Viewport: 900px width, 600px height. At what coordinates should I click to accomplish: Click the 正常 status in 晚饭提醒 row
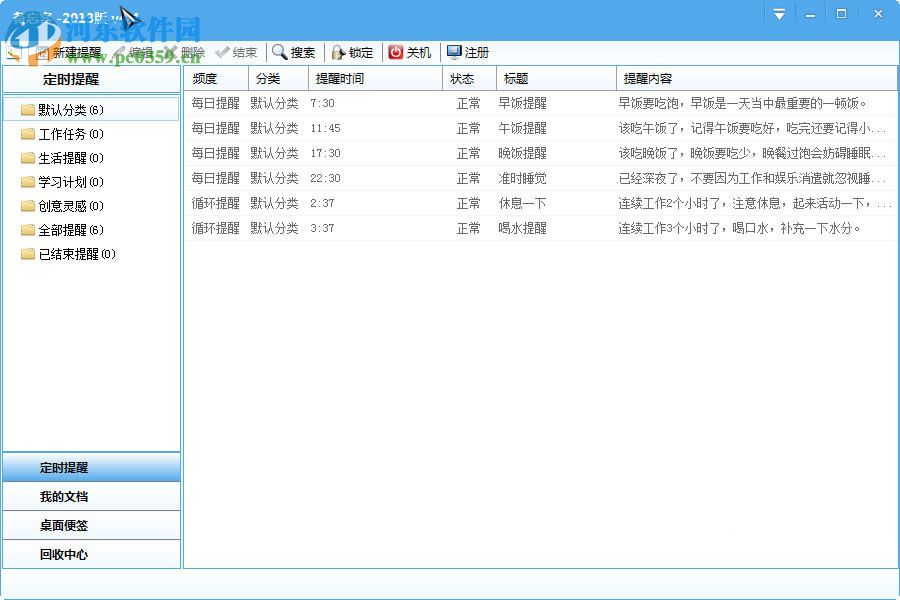(x=468, y=153)
